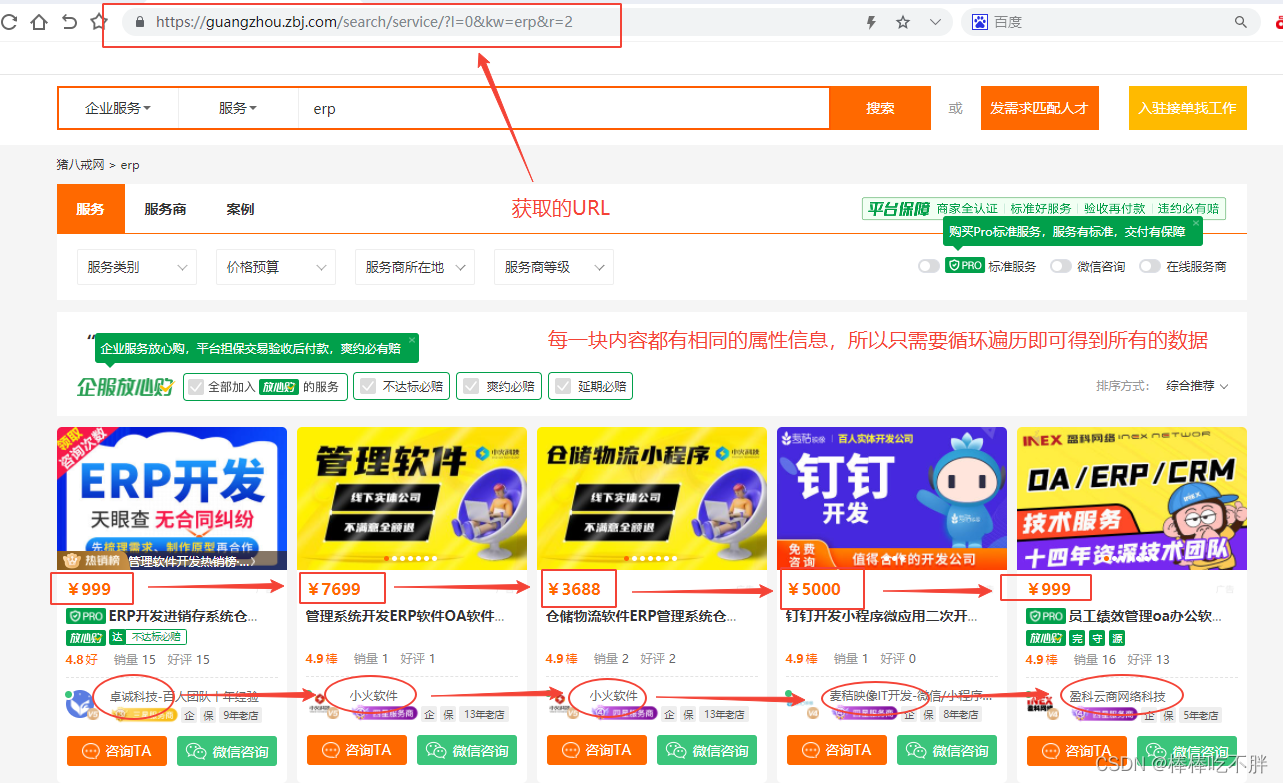
Task: Open the ERP开发 service thumbnail
Action: (x=172, y=498)
